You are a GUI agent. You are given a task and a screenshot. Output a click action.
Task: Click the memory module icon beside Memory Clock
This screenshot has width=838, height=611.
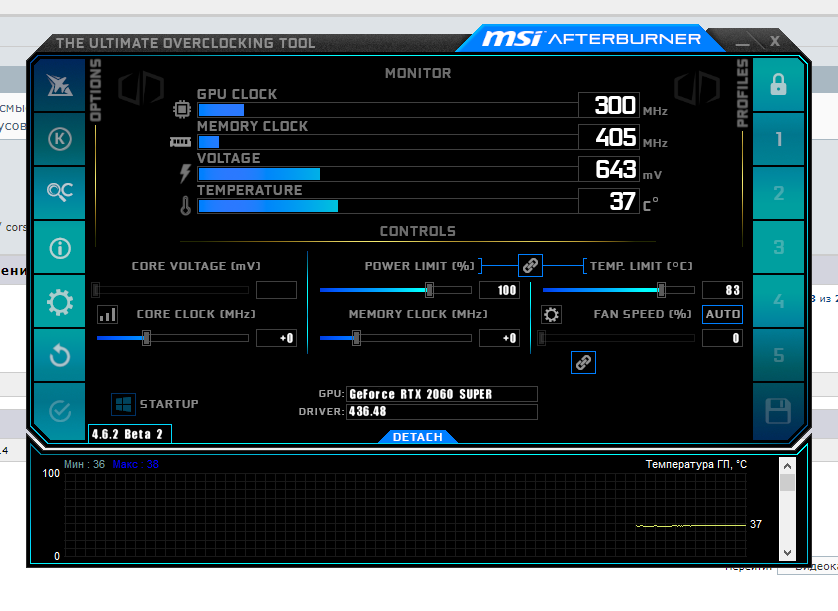pyautogui.click(x=181, y=142)
